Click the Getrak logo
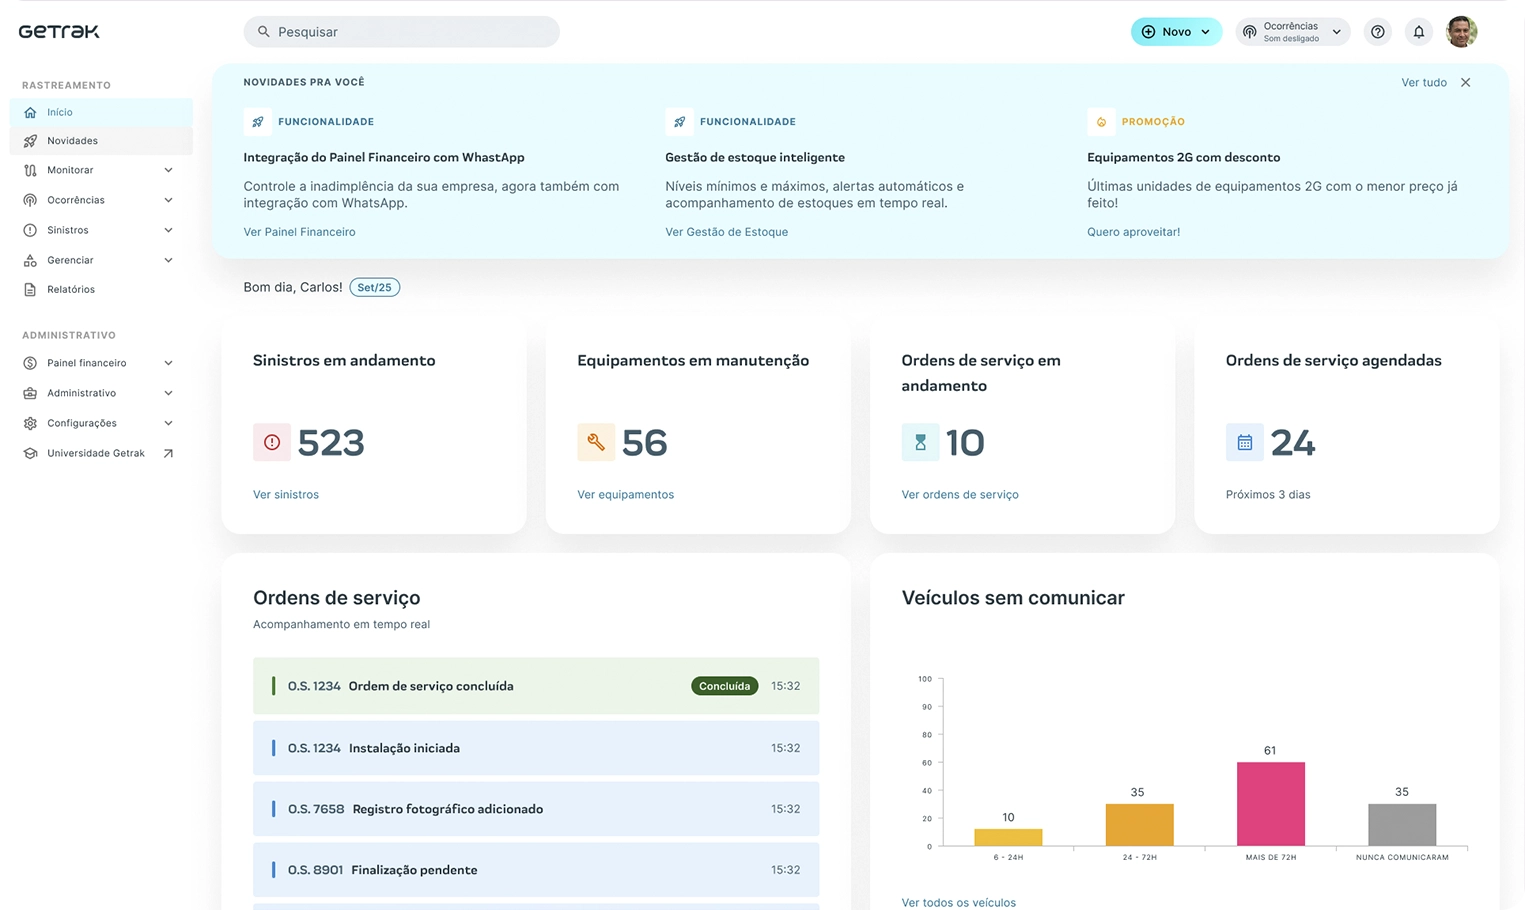Screen dimensions: 1525x910 click(x=59, y=32)
